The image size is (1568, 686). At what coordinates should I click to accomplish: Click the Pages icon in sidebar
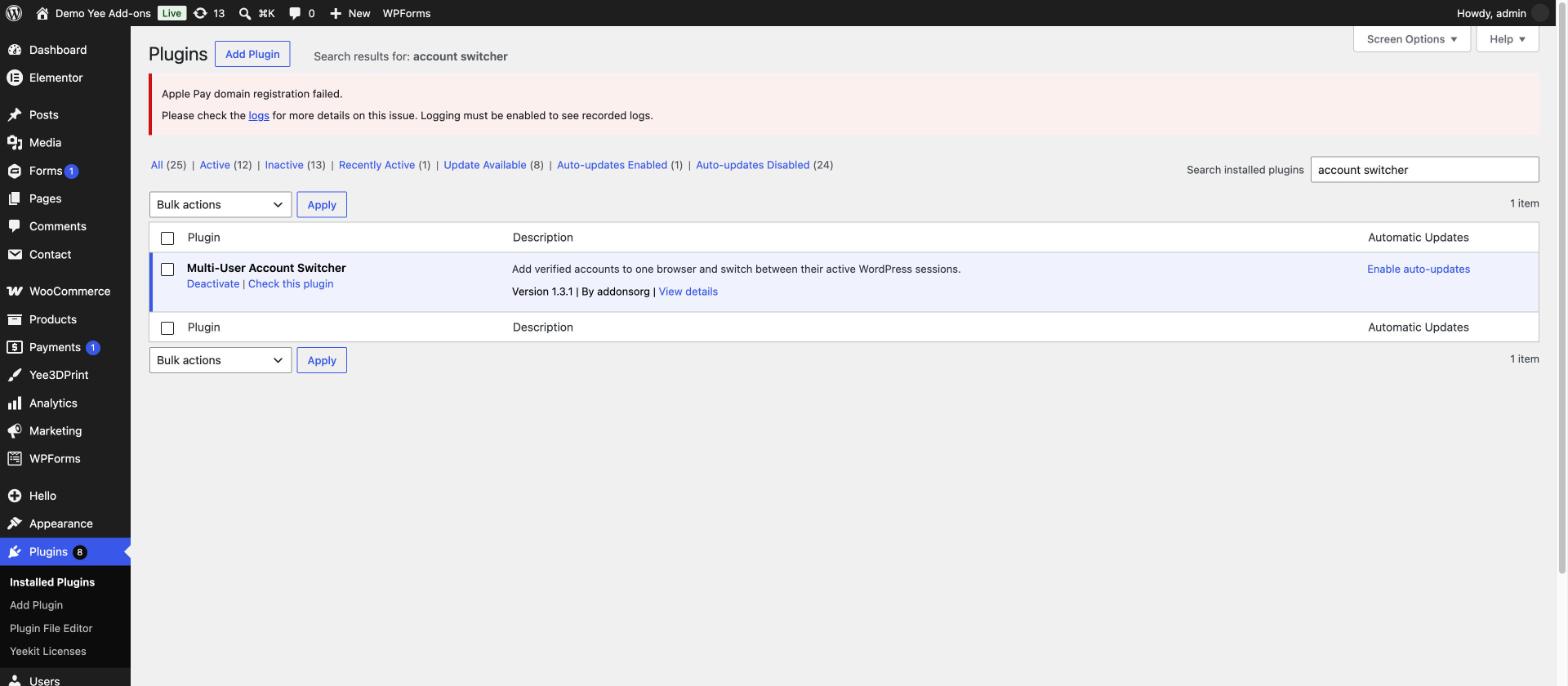pos(14,199)
